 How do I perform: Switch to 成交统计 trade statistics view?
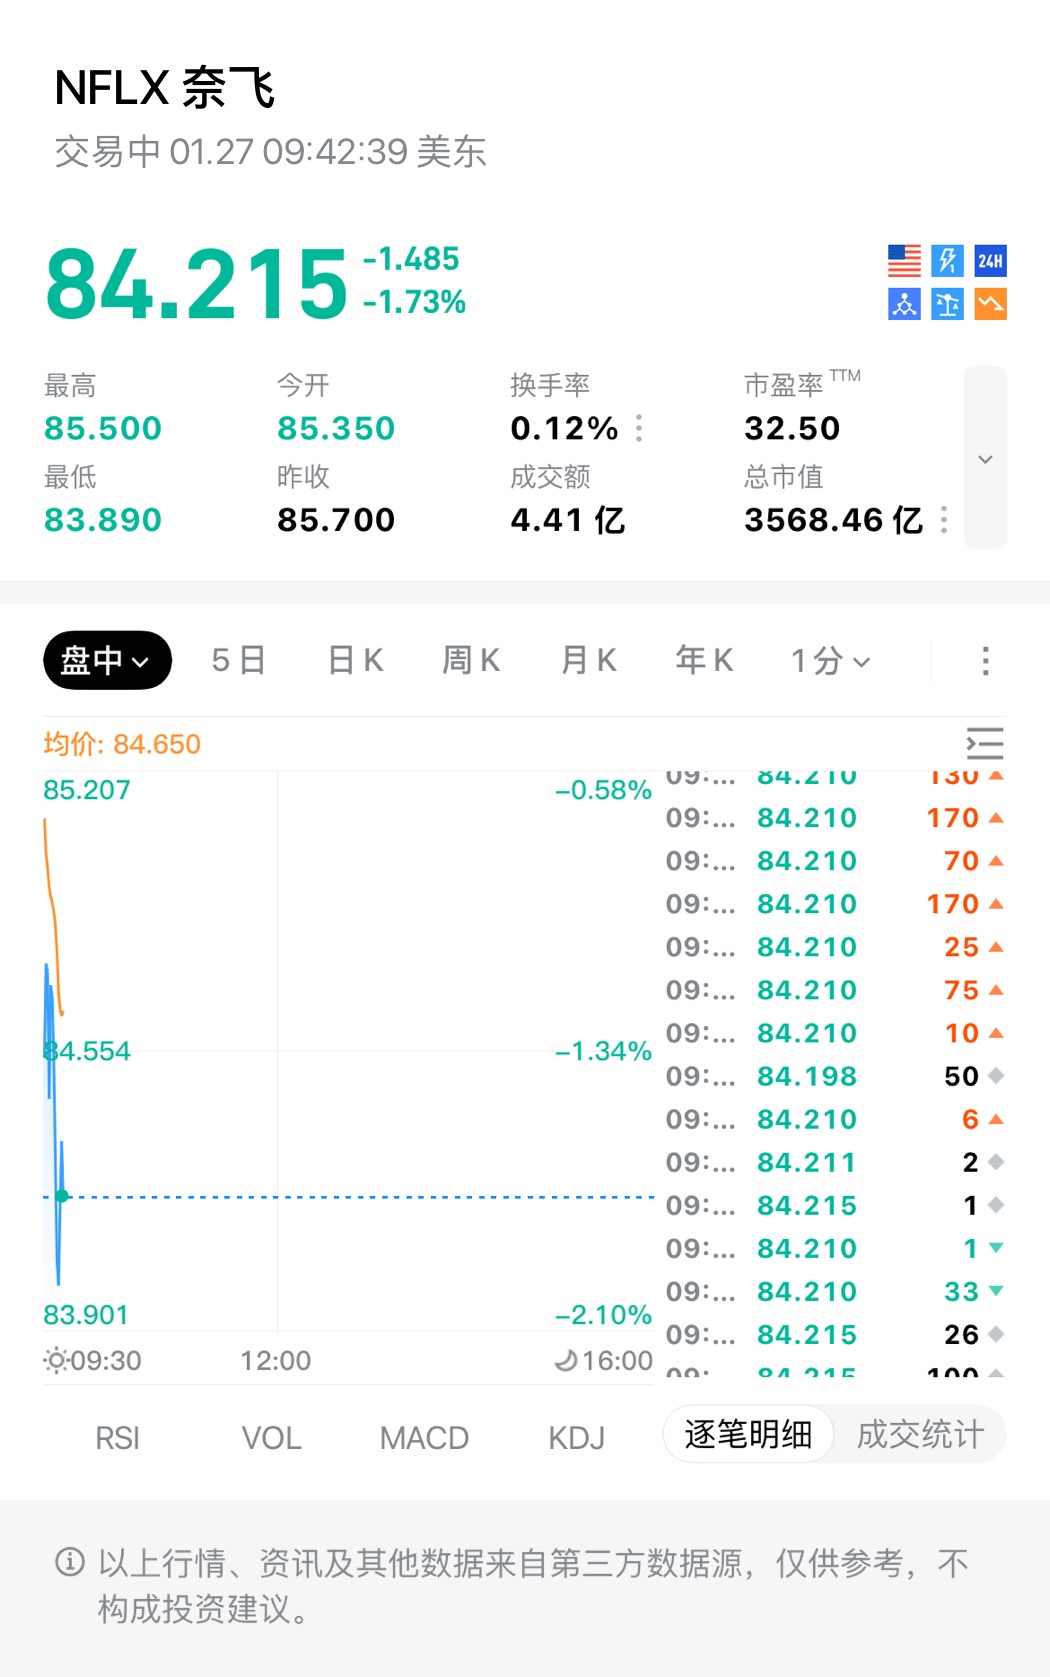(x=920, y=1435)
